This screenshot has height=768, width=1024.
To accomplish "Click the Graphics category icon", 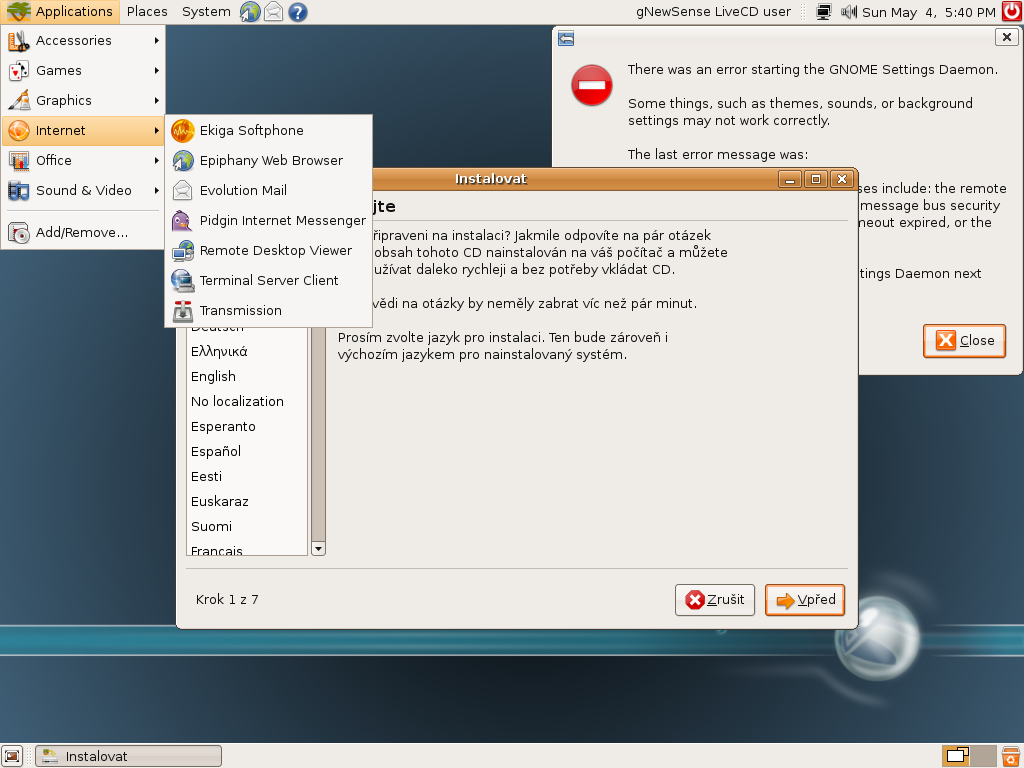I will [19, 101].
